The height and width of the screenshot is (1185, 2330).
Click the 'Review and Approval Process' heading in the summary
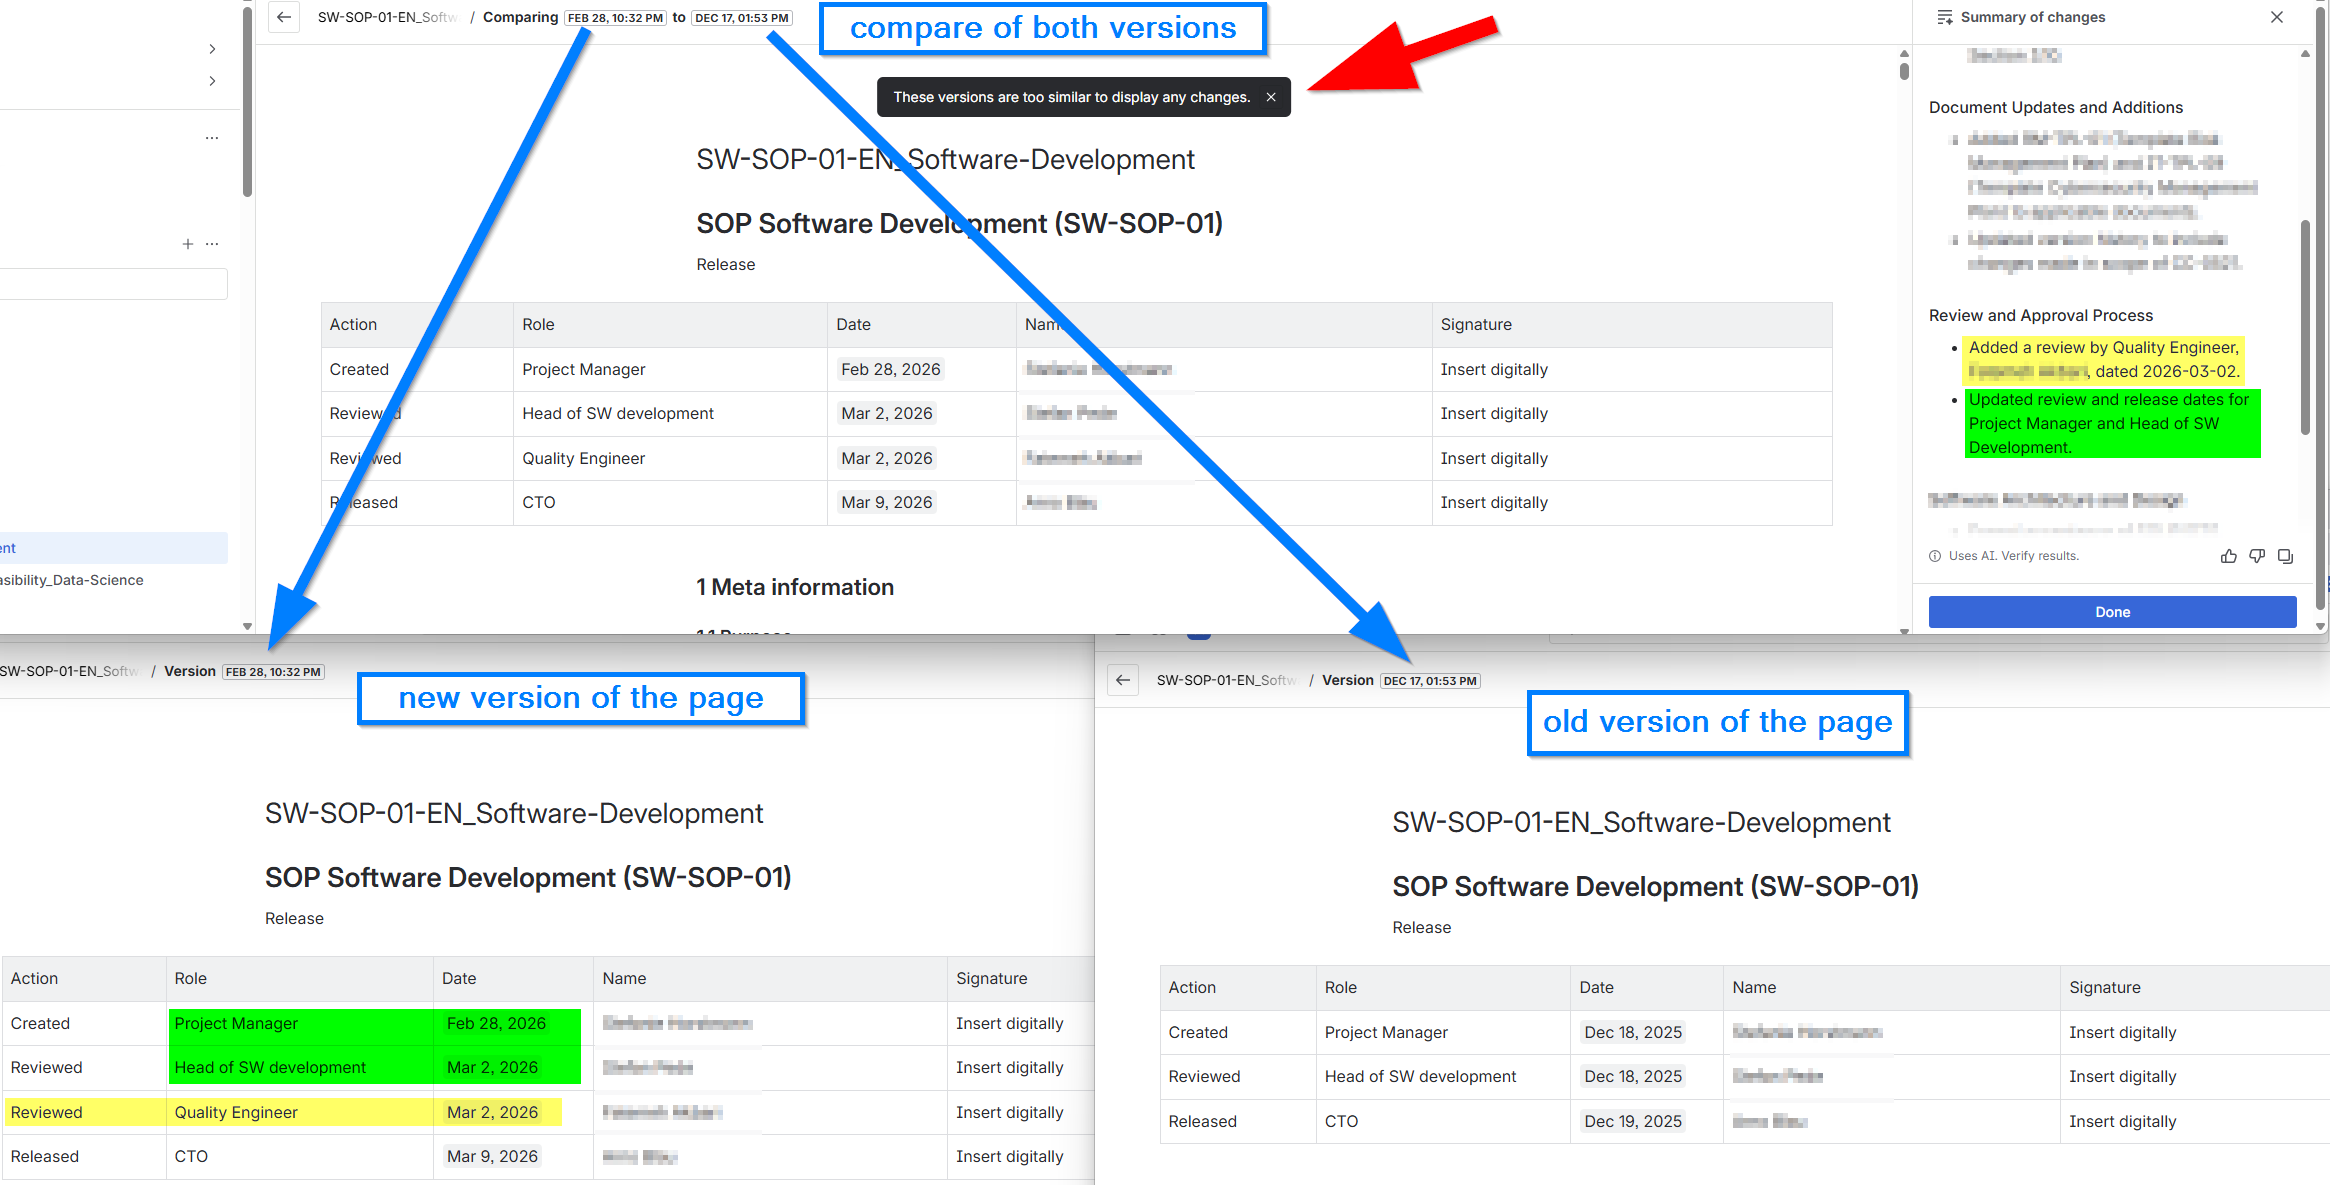(2040, 315)
